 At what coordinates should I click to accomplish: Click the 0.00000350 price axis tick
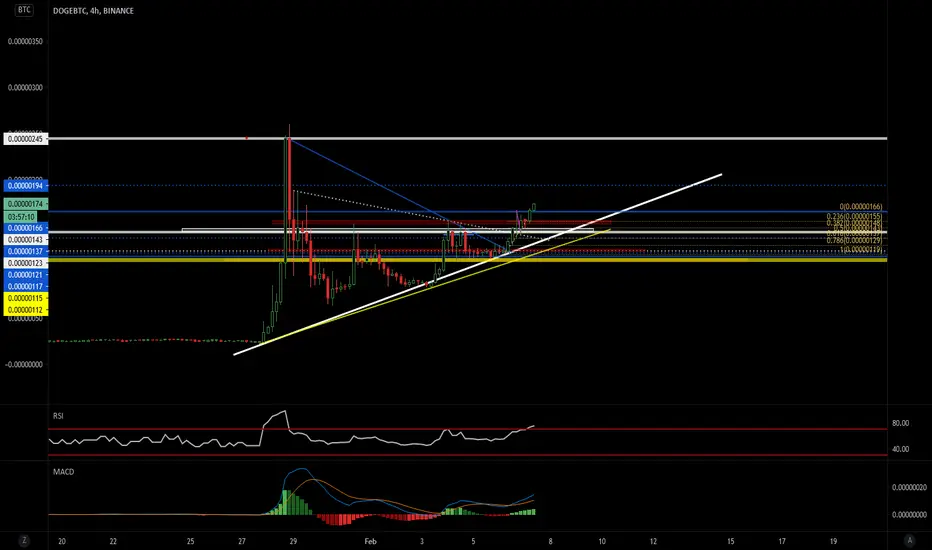pos(25,42)
